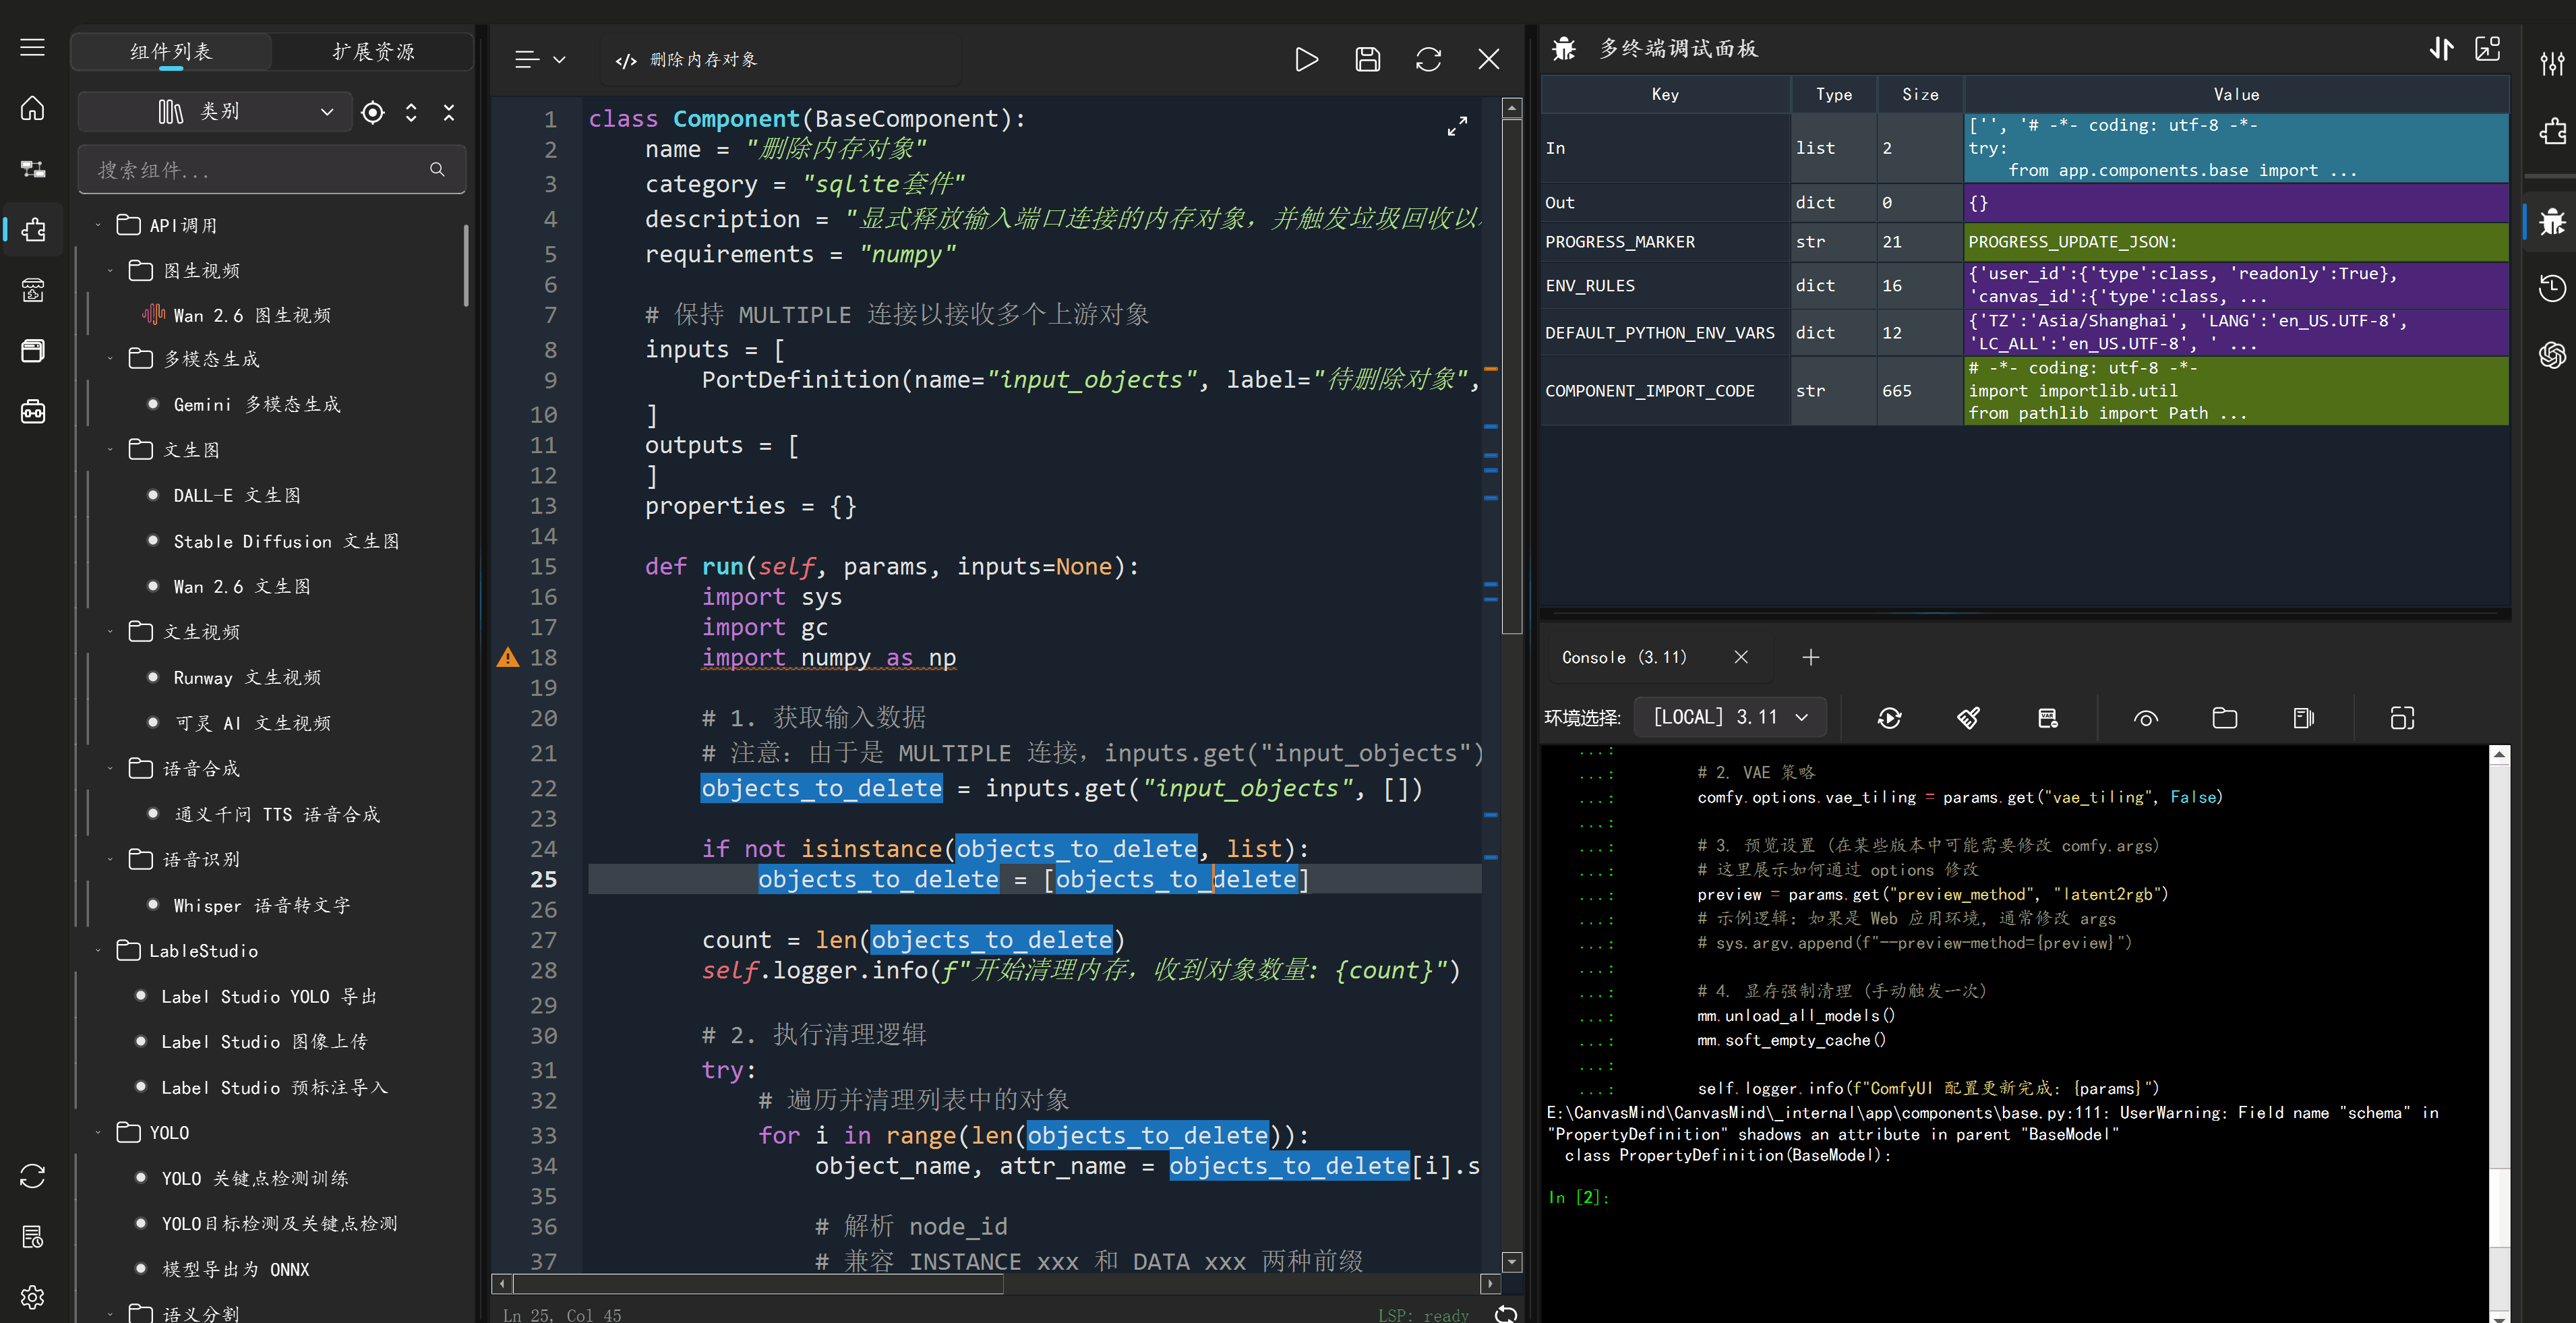Run the component with play button
The image size is (2576, 1323).
point(1306,59)
